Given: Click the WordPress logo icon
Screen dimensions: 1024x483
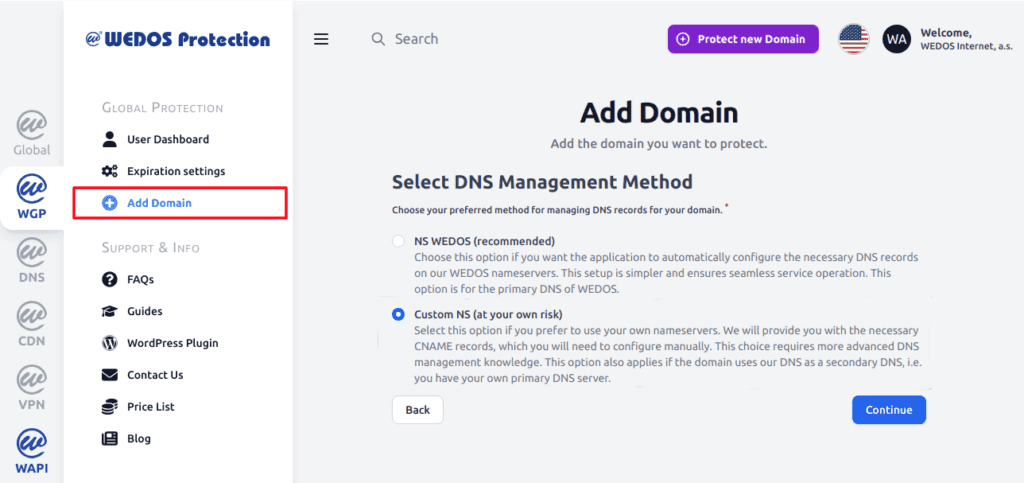Looking at the screenshot, I should click(110, 343).
